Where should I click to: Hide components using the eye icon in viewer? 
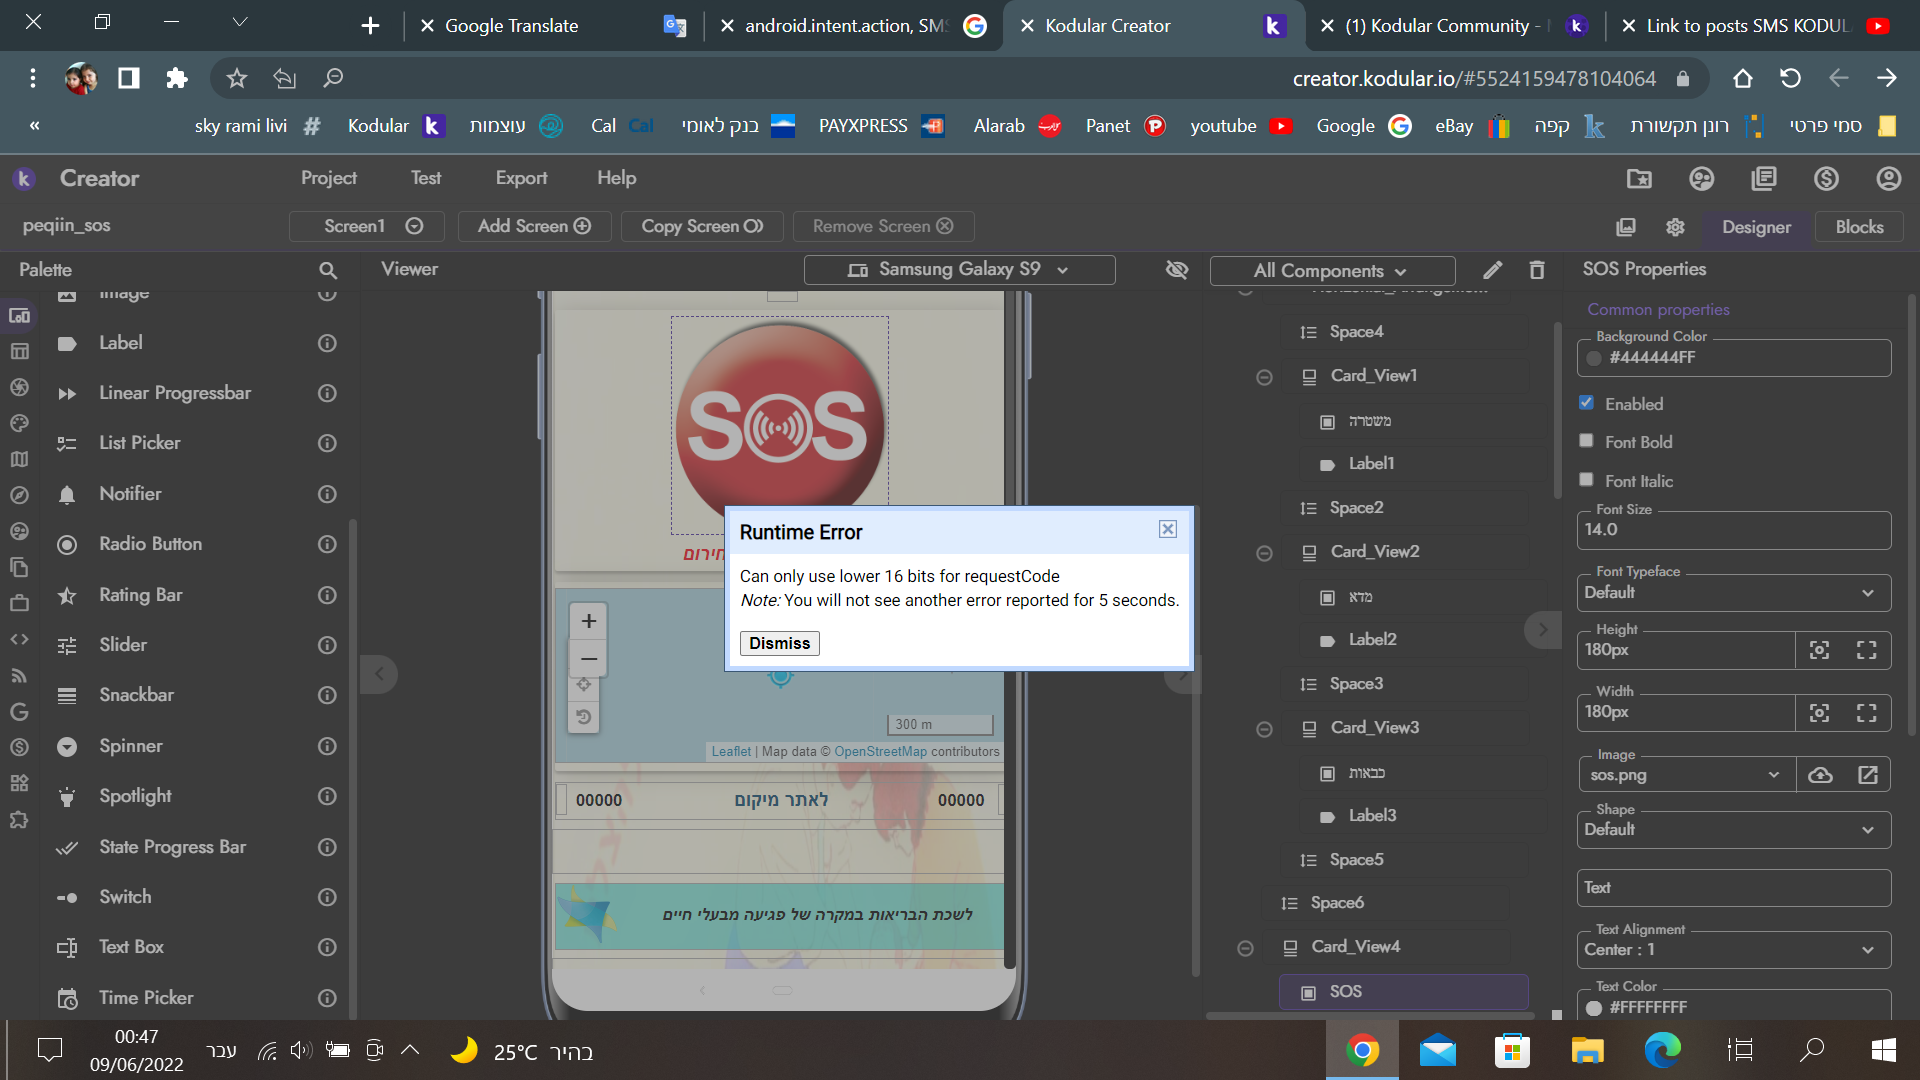[x=1177, y=270]
